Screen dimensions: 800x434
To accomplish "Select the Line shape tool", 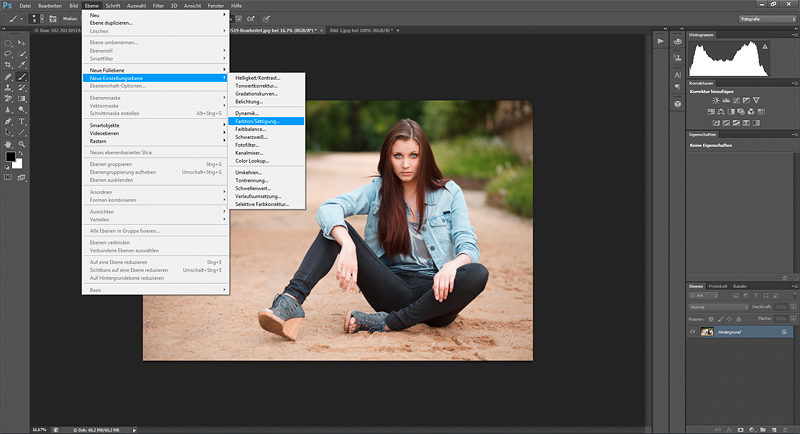I will pos(21,133).
